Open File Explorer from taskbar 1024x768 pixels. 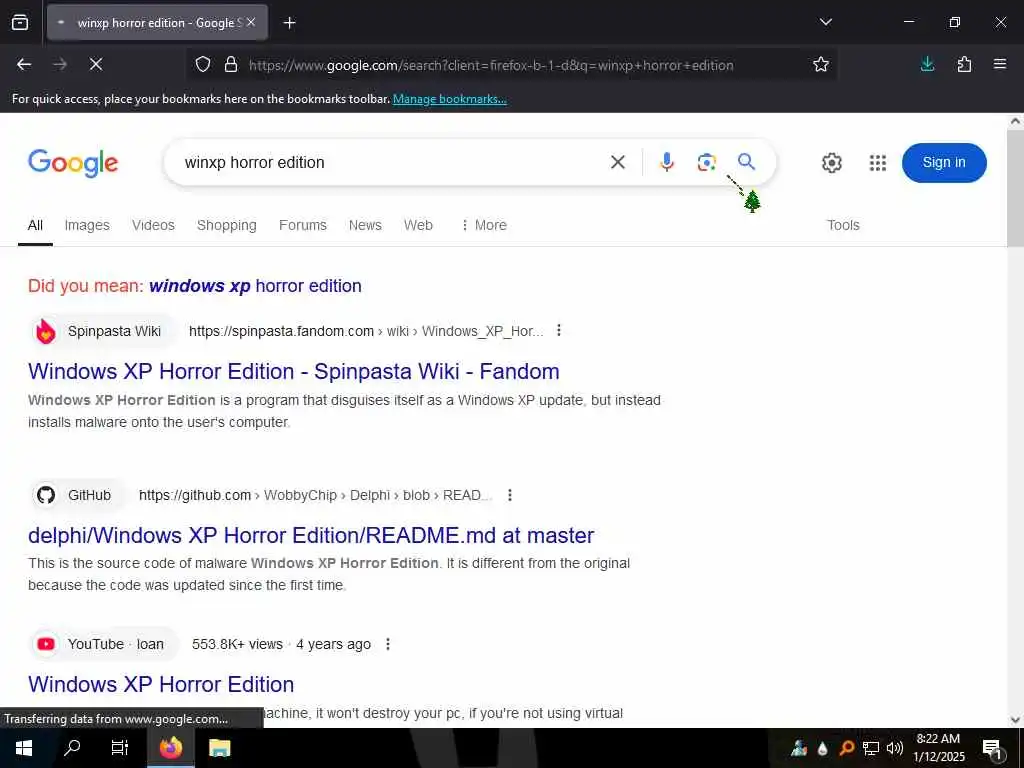pyautogui.click(x=219, y=748)
